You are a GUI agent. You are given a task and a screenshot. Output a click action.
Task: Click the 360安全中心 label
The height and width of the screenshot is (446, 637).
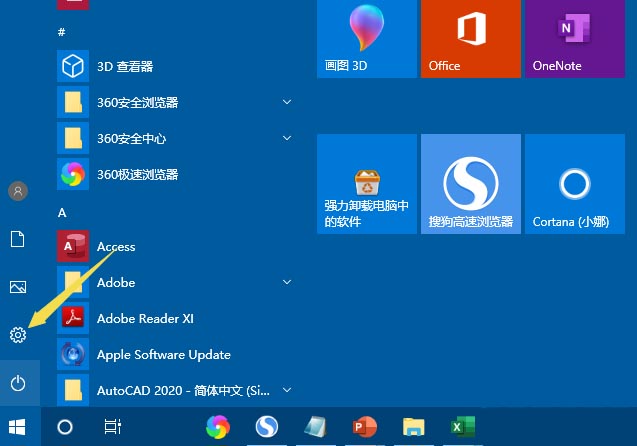[x=132, y=139]
